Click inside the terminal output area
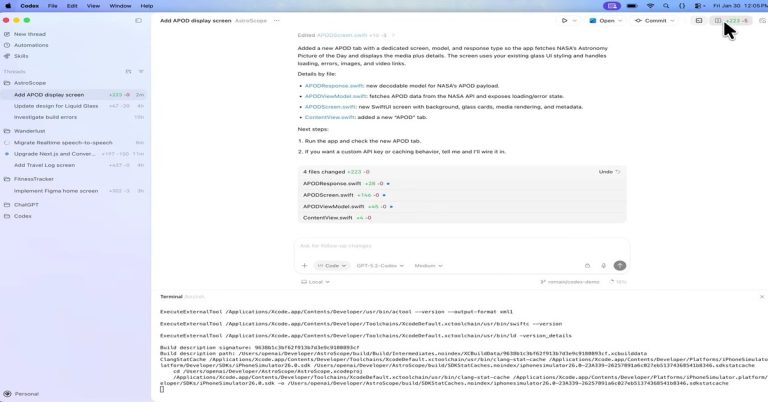Viewport: 768px width, 402px height. (x=459, y=350)
